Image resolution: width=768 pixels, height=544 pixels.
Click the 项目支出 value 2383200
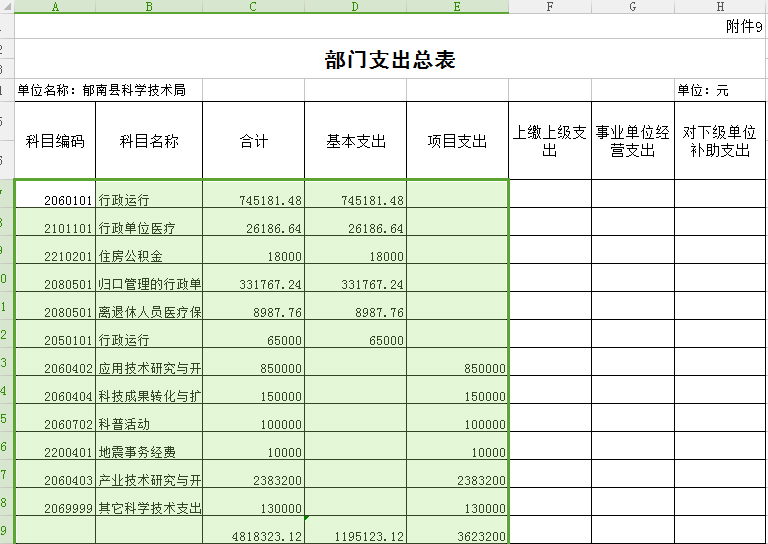tap(457, 480)
